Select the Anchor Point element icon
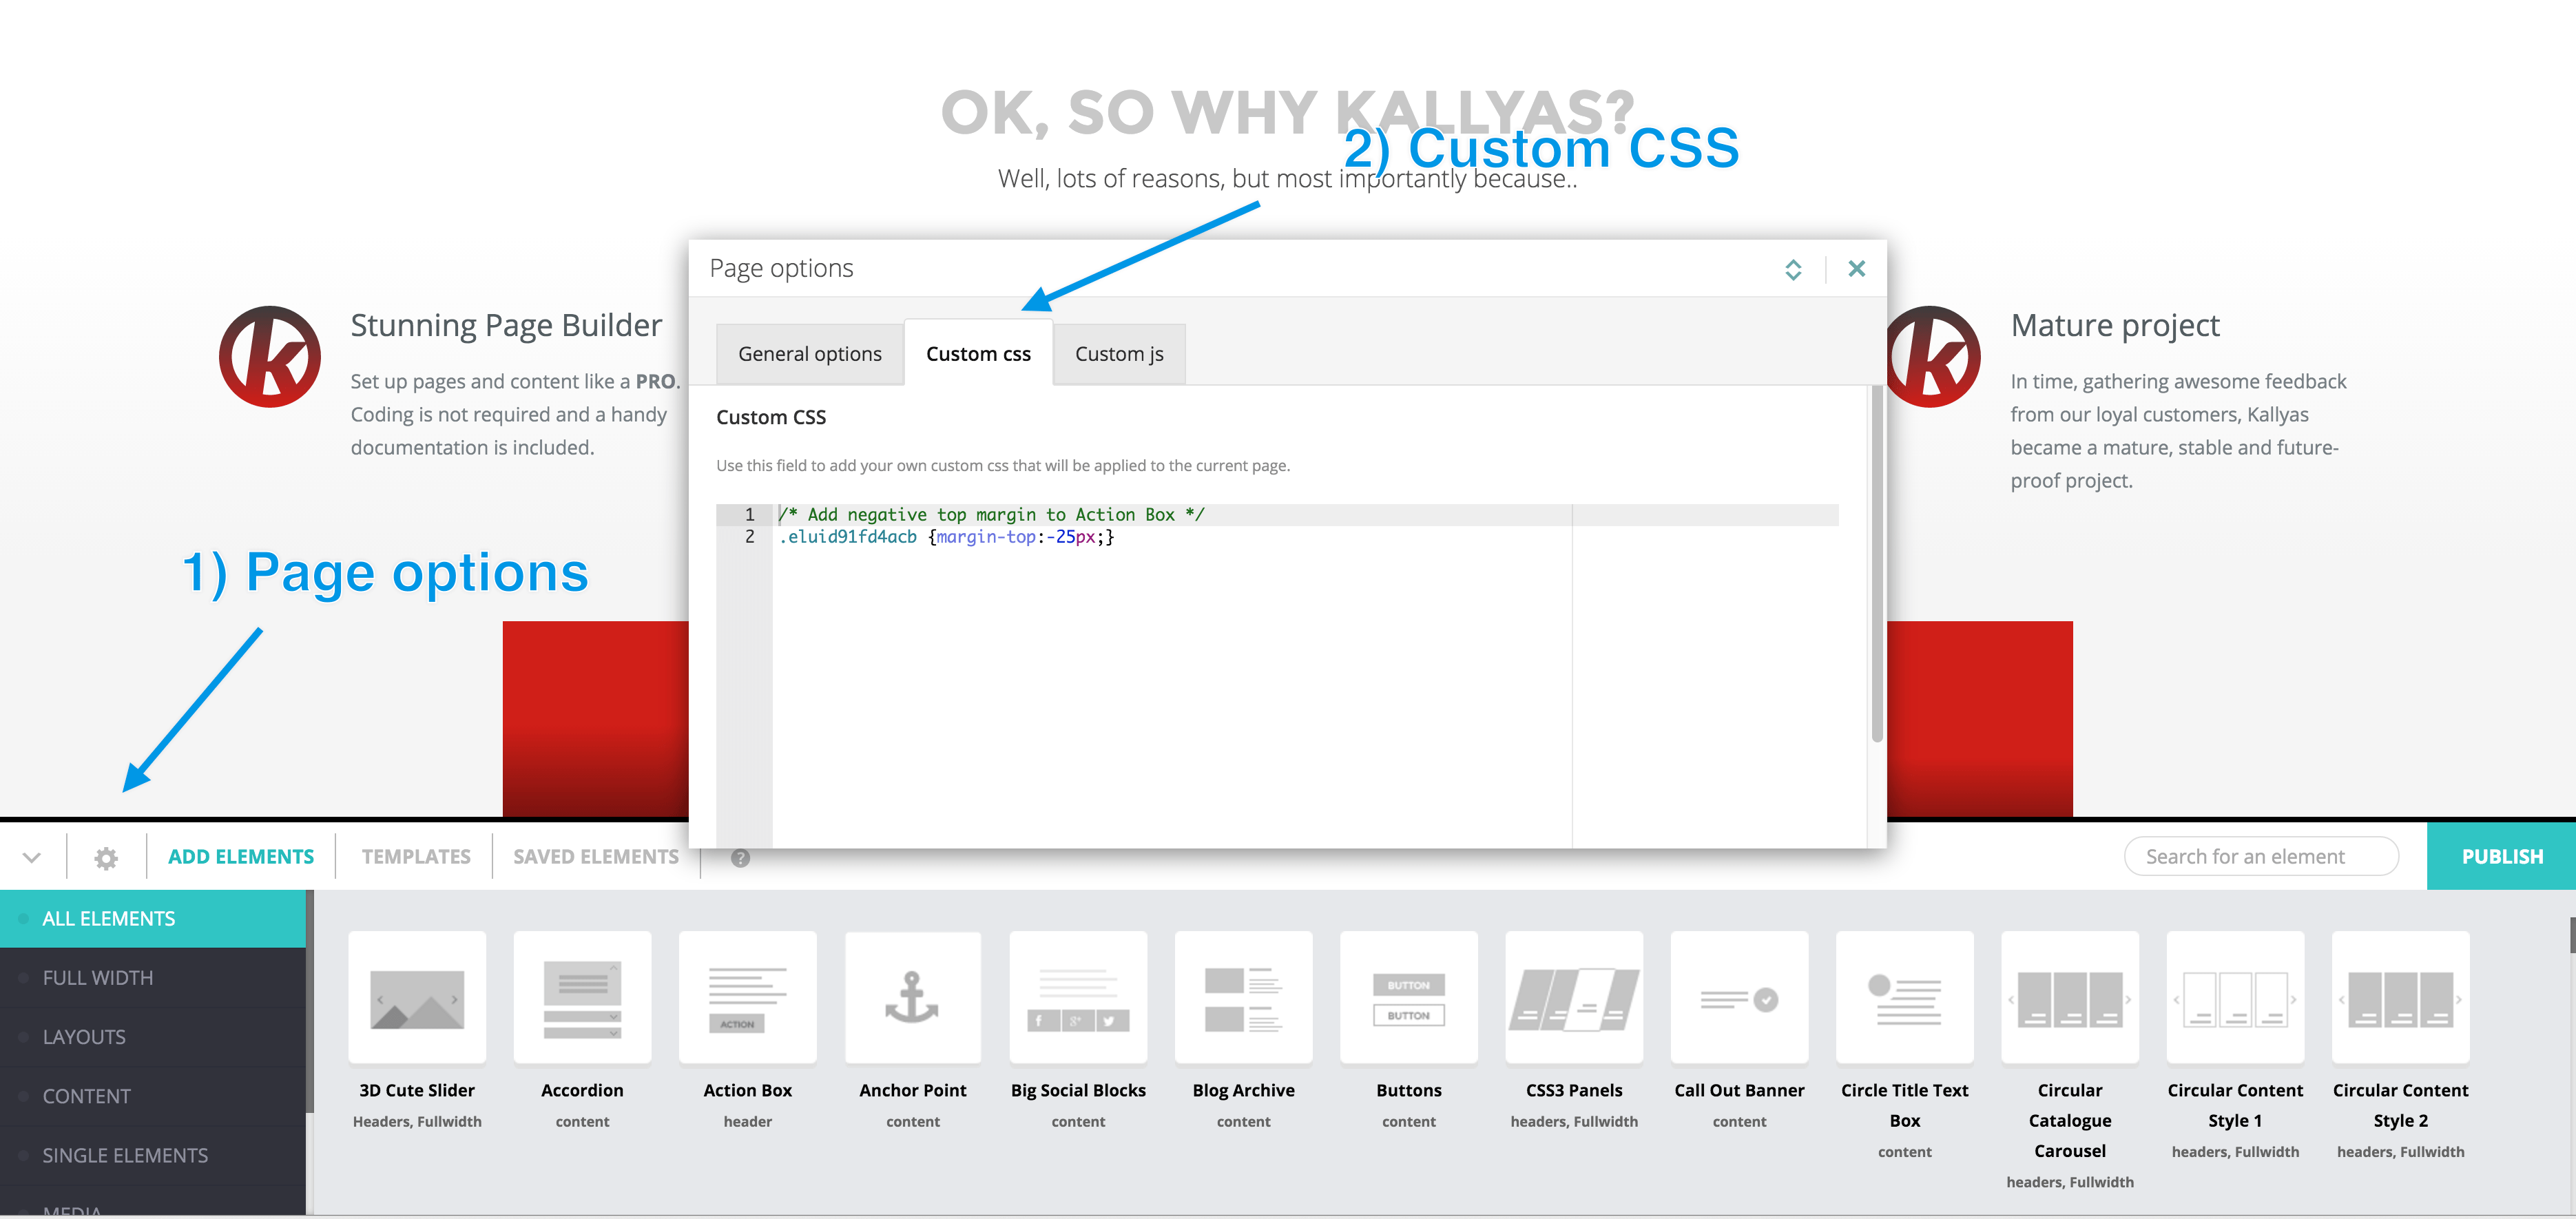2576x1219 pixels. 912,997
